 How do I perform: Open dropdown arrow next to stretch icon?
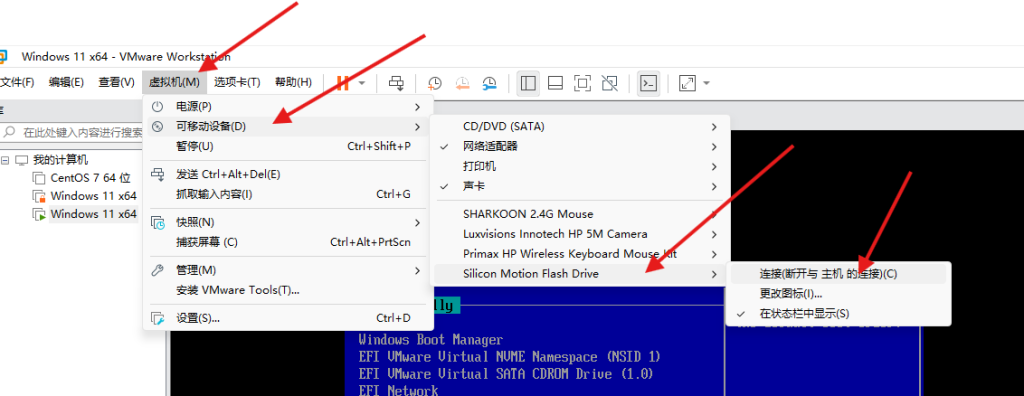[x=706, y=84]
